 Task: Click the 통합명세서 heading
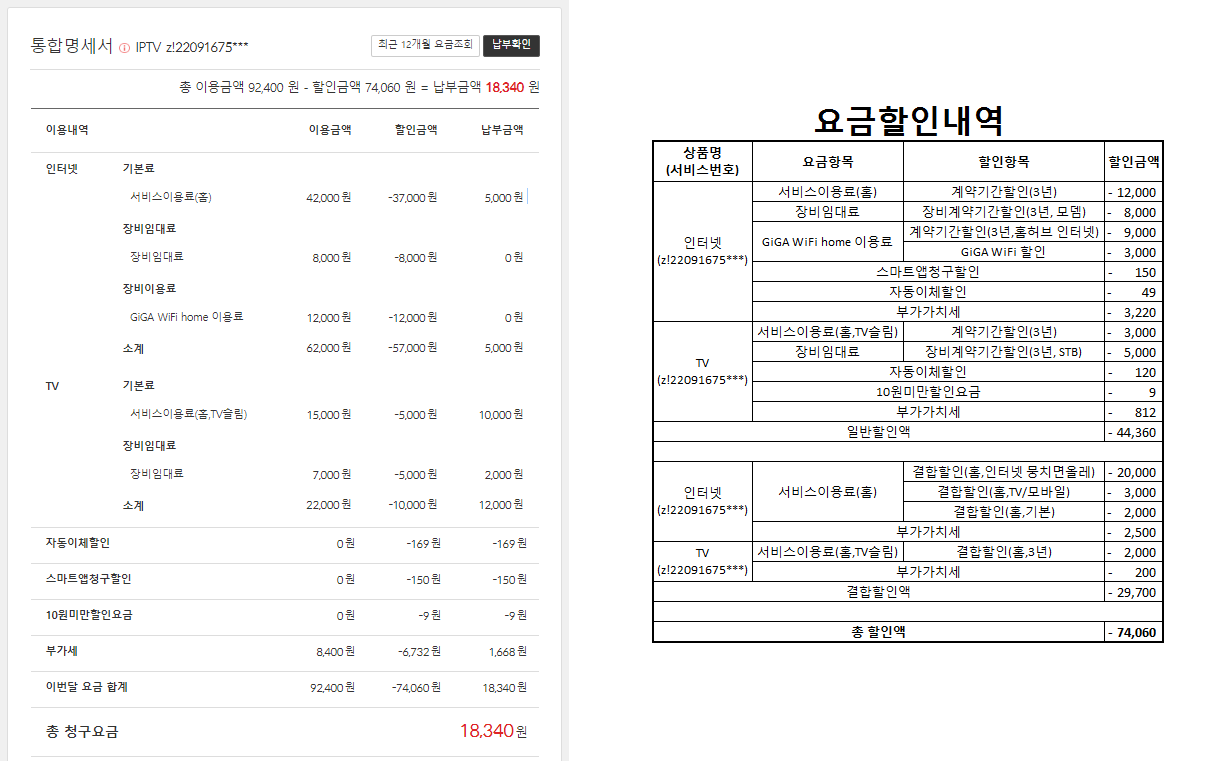72,46
